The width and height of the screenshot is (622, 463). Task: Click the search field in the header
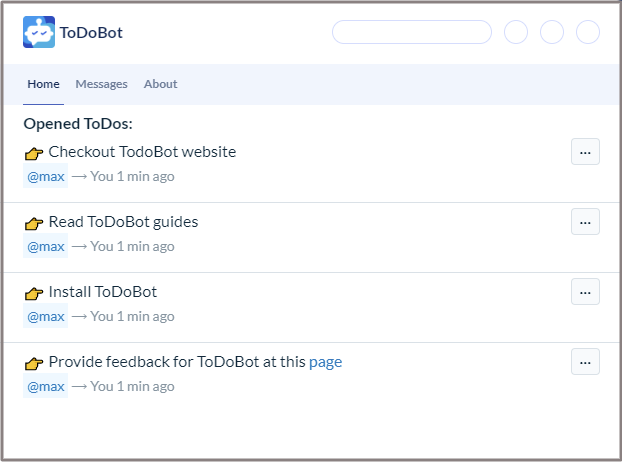point(411,32)
